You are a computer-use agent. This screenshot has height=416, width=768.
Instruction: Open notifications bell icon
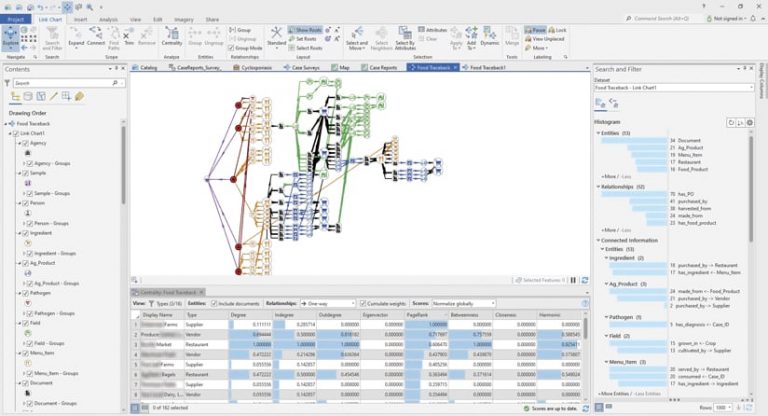753,19
